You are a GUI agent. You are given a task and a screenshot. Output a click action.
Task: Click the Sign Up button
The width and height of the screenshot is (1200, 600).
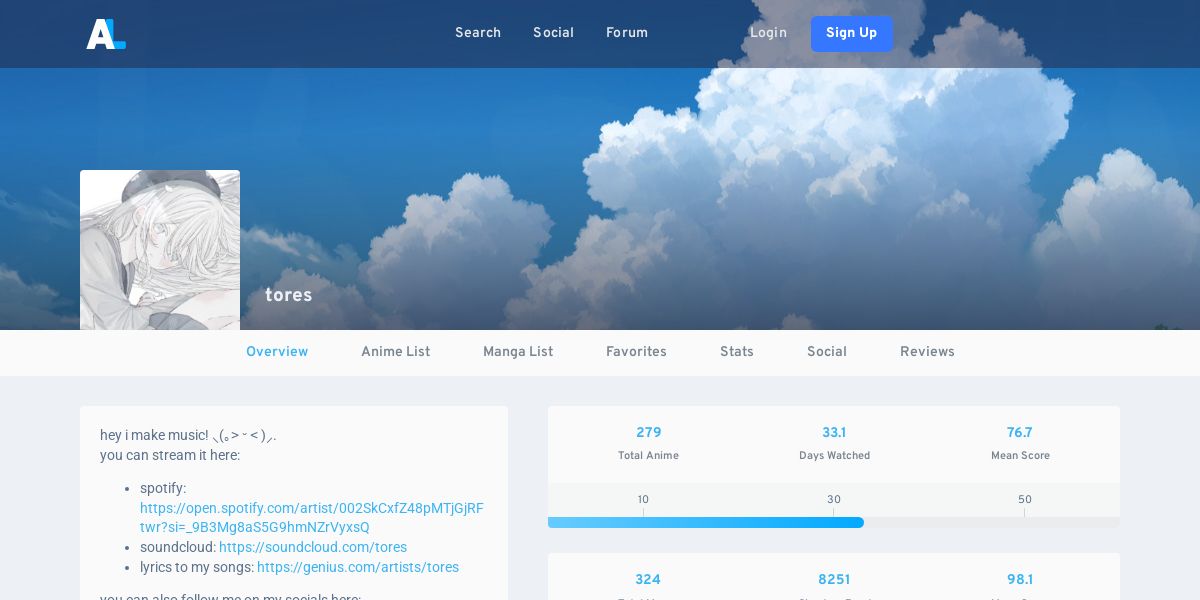[x=852, y=33]
